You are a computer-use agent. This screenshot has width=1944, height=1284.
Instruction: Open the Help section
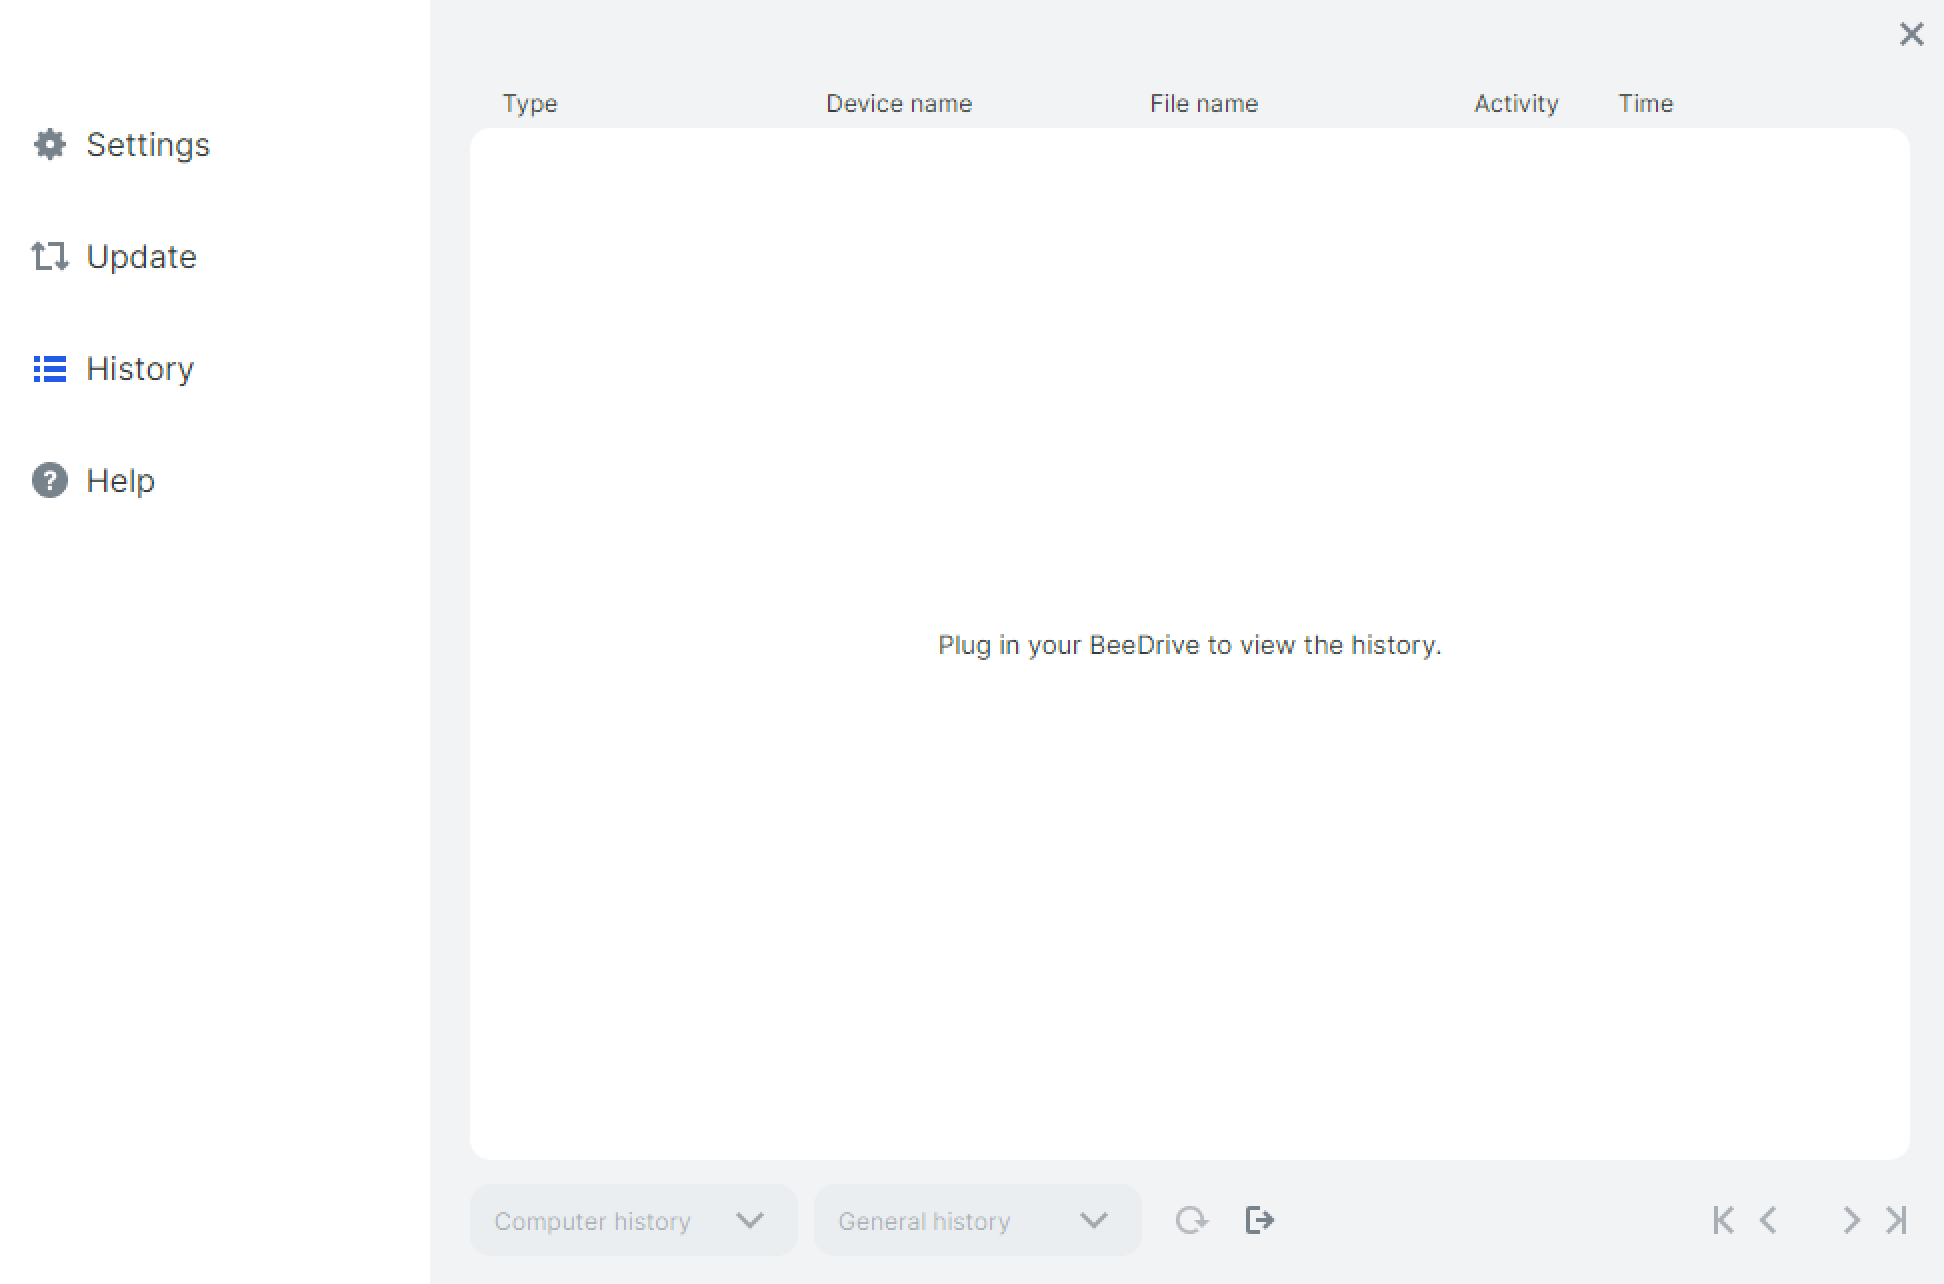[94, 481]
